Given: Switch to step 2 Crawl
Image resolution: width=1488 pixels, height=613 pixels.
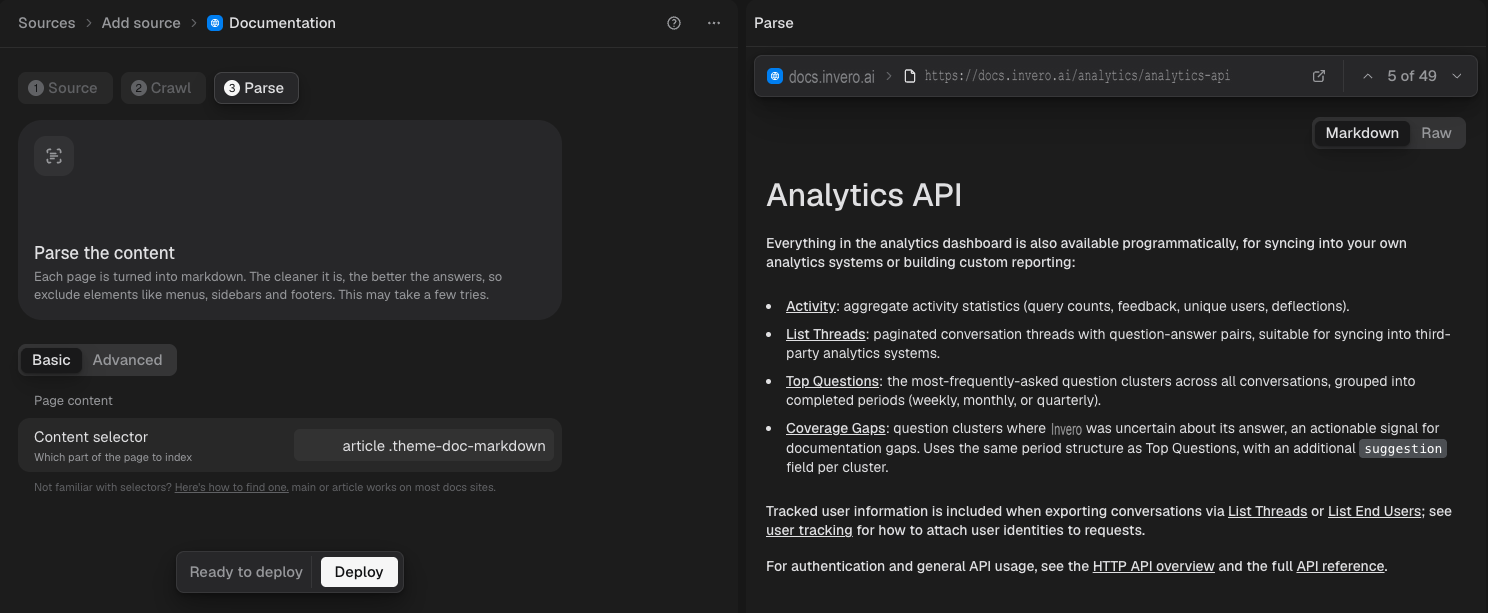Looking at the screenshot, I should [163, 88].
